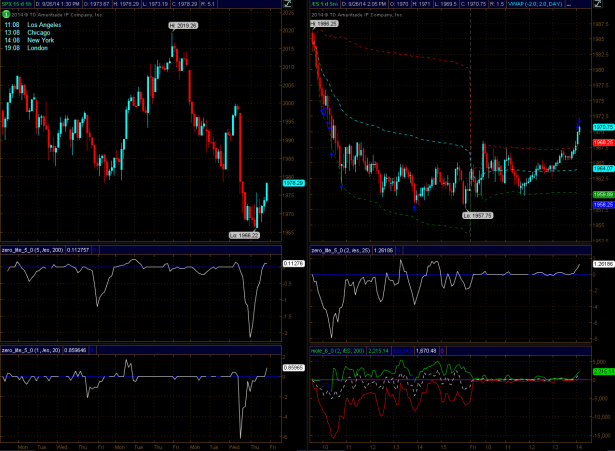Click the SPX 15 d 1h symbol label
This screenshot has width=615, height=451.
point(17,4)
